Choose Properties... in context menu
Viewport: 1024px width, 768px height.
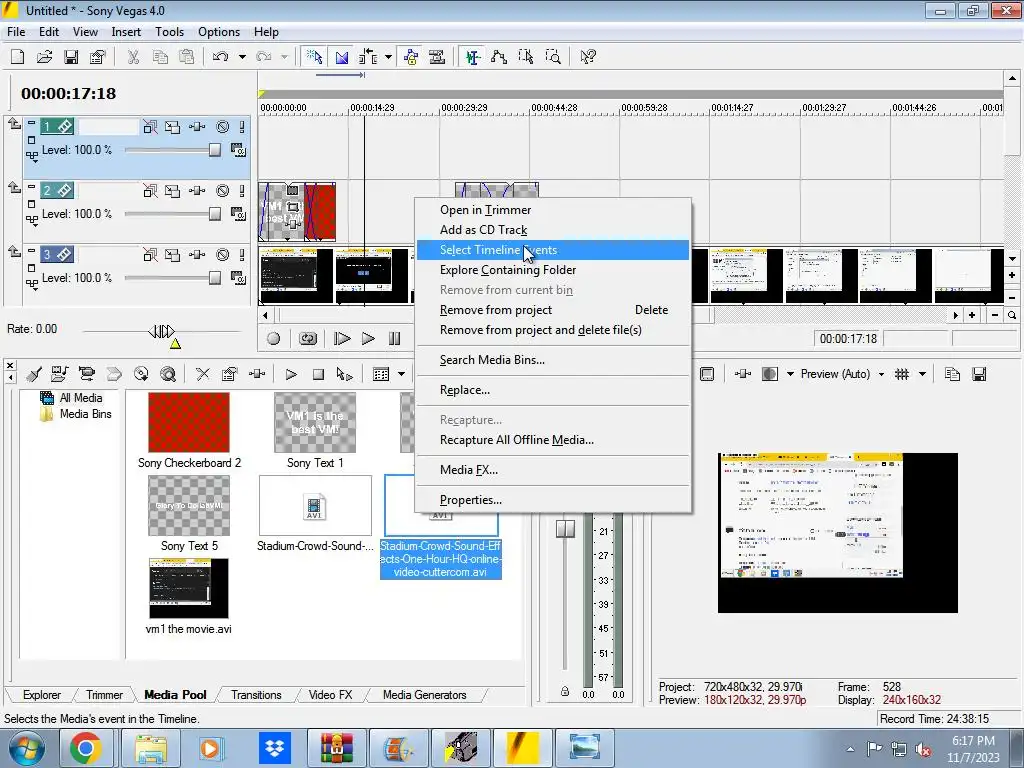pos(552,500)
